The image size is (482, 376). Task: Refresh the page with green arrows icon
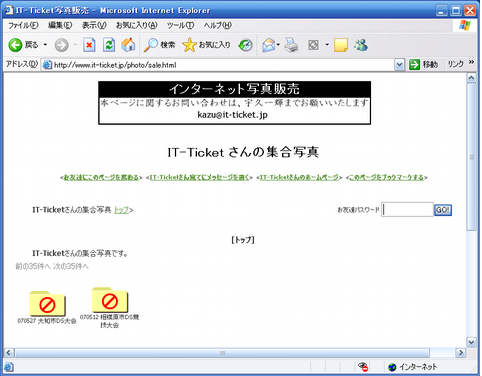tap(109, 45)
